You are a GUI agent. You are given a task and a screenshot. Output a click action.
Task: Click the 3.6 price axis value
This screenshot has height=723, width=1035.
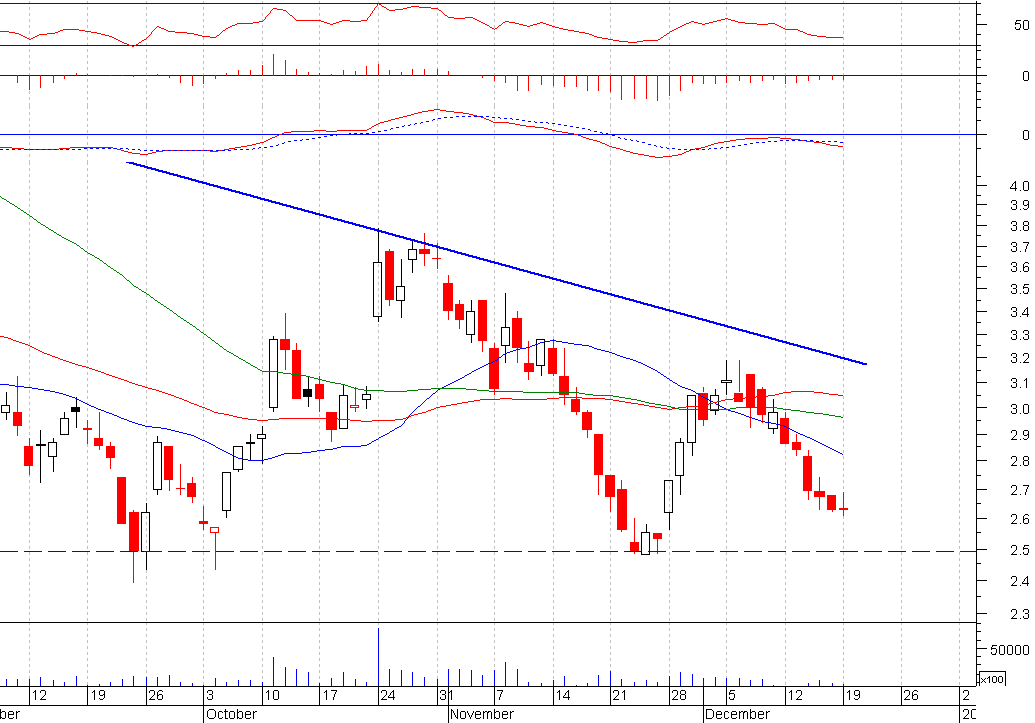(x=1020, y=267)
